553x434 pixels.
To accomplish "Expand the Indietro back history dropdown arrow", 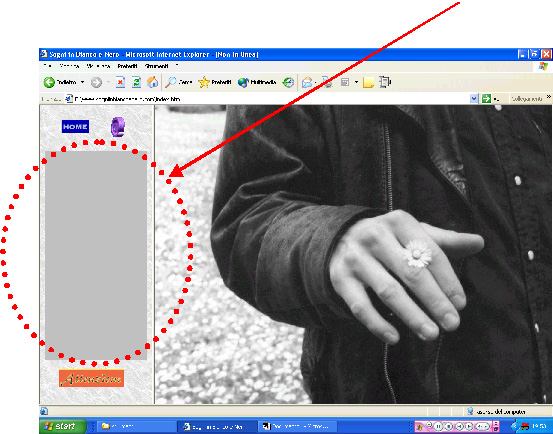I will (x=82, y=82).
